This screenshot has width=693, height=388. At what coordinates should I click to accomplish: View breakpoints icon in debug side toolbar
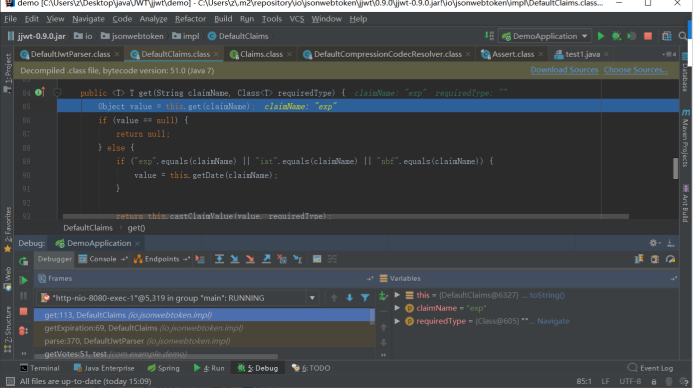[x=23, y=331]
